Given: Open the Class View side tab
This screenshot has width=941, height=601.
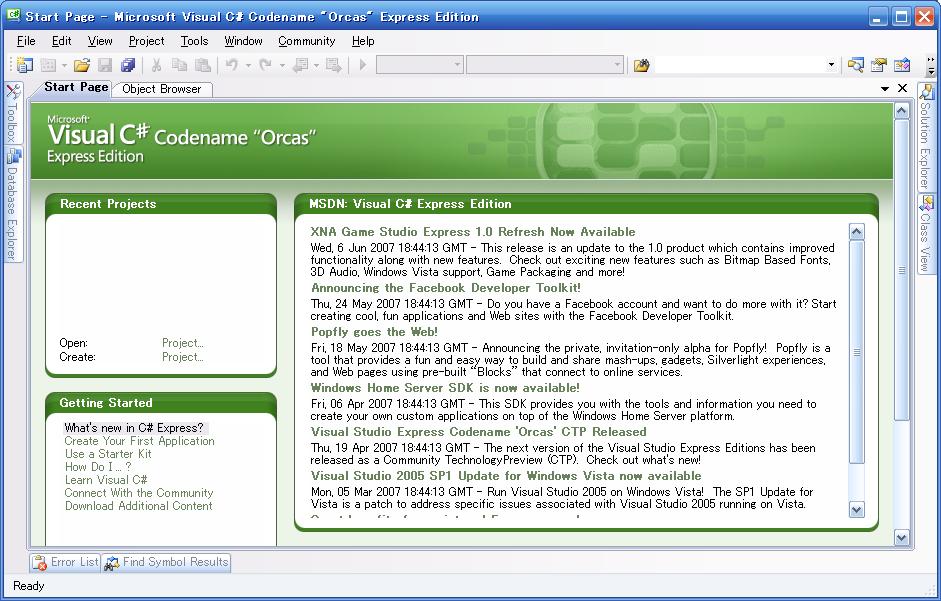Looking at the screenshot, I should coord(926,234).
